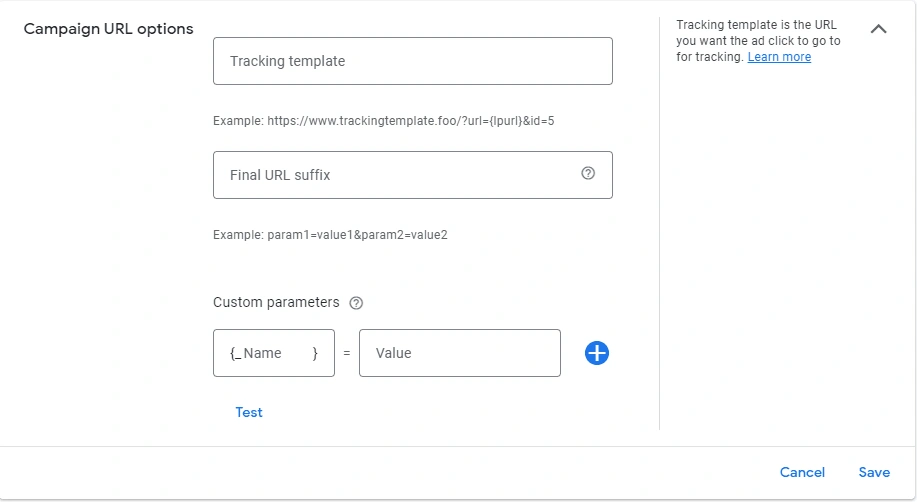Cancel the URL options changes
Viewport: 917px width, 502px height.
[802, 472]
